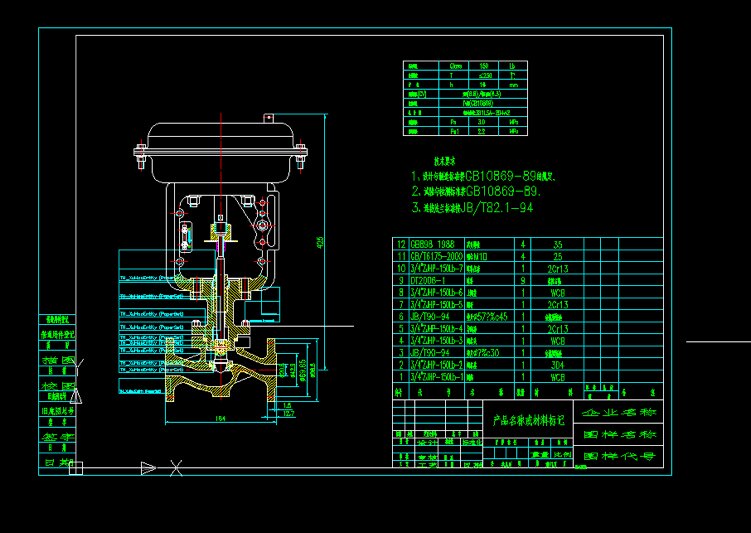The height and width of the screenshot is (533, 751).
Task: Click the Pn1 symbol cell
Action: 454,131
